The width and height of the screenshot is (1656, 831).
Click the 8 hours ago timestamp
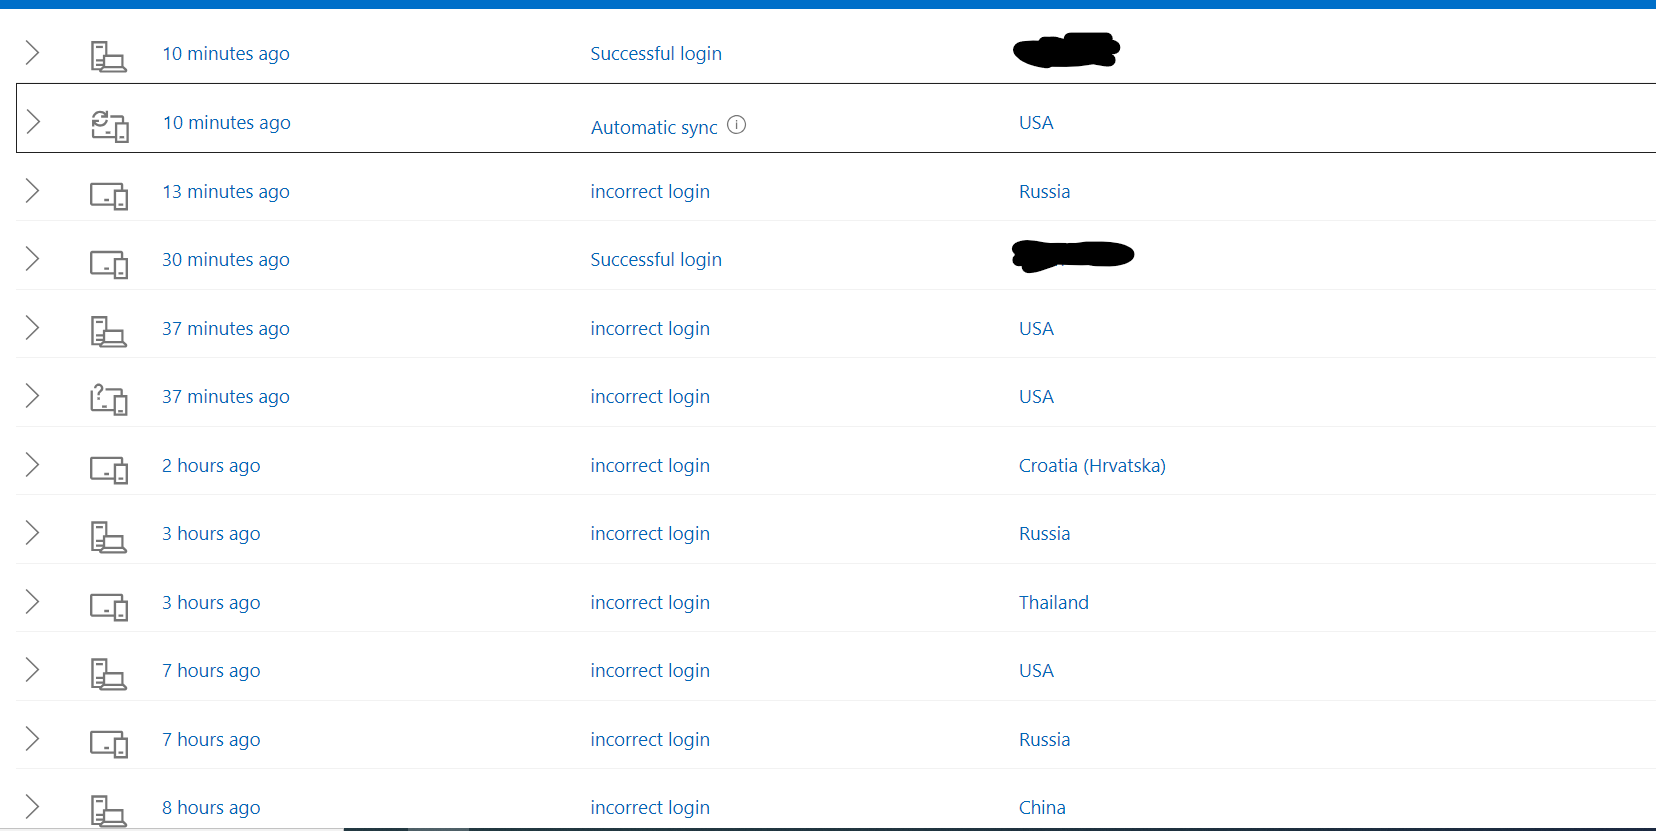pyautogui.click(x=210, y=807)
